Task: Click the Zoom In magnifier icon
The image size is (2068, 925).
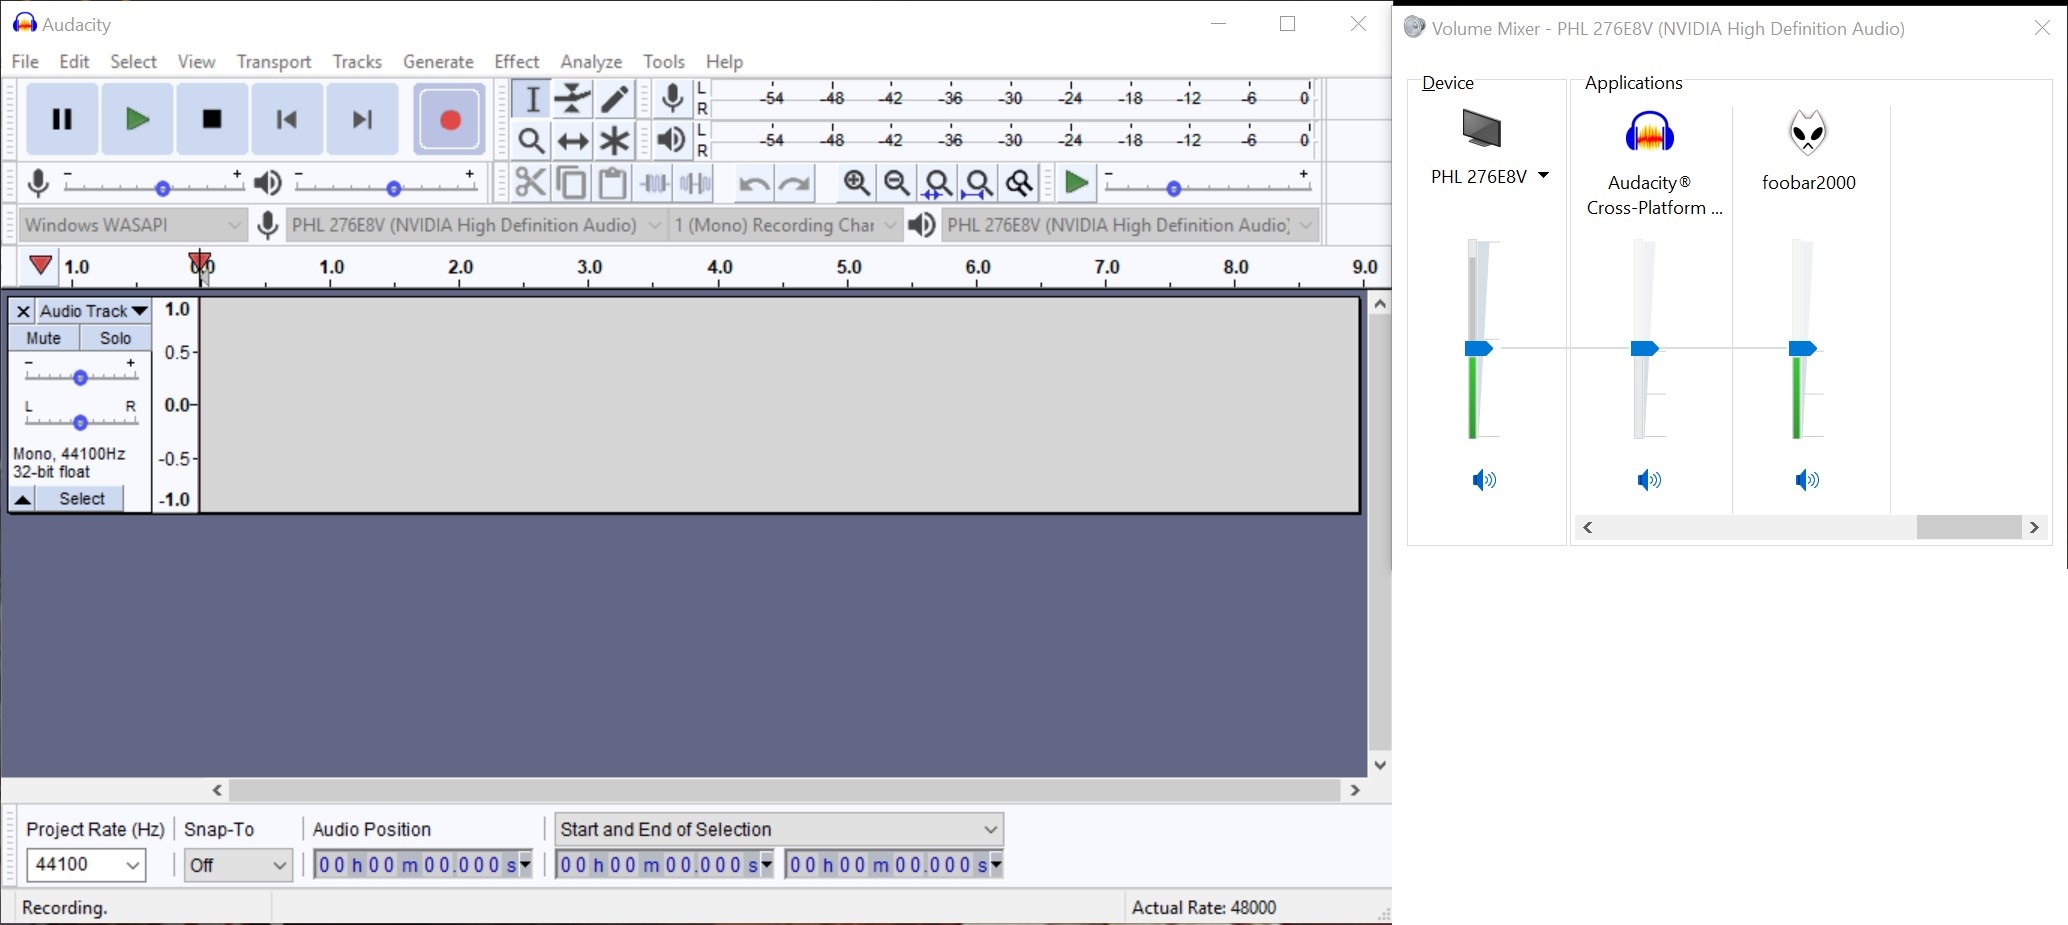Action: pyautogui.click(x=856, y=183)
